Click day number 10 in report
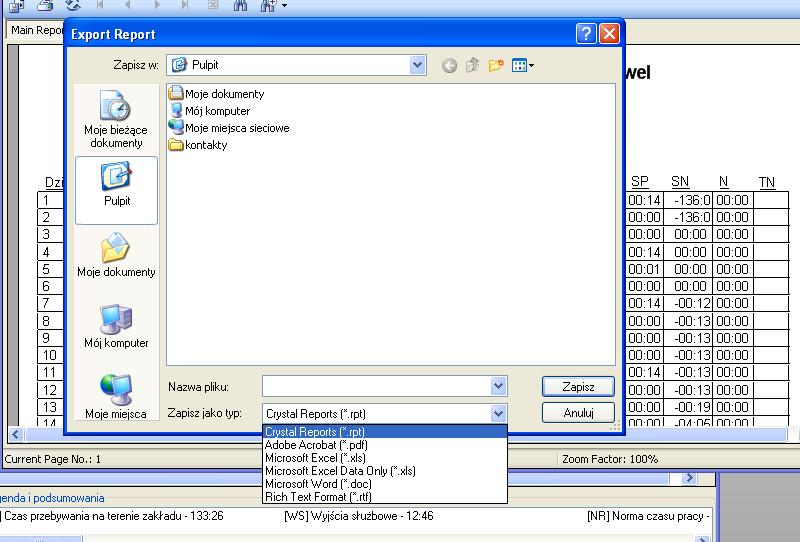 point(49,355)
